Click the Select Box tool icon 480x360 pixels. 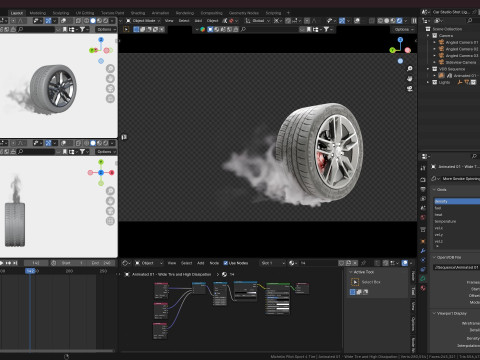(x=355, y=282)
